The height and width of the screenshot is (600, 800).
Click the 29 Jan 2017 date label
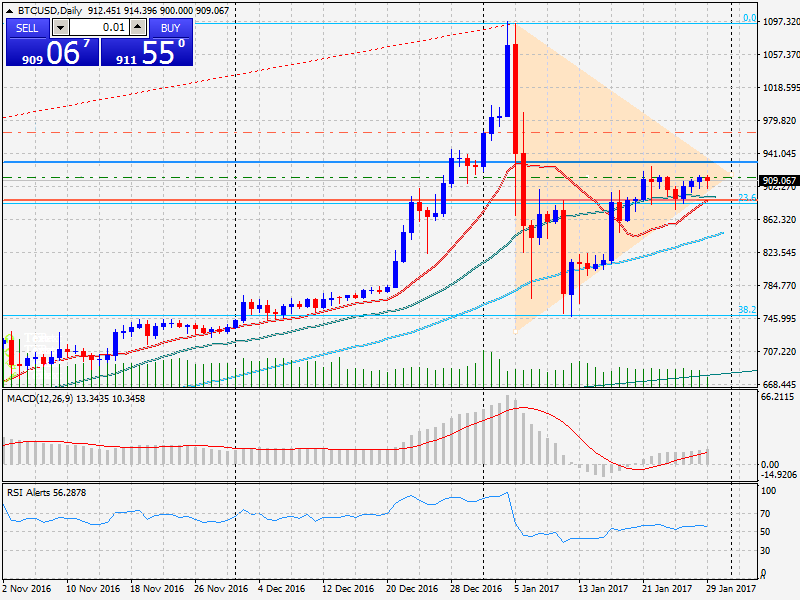click(x=732, y=588)
